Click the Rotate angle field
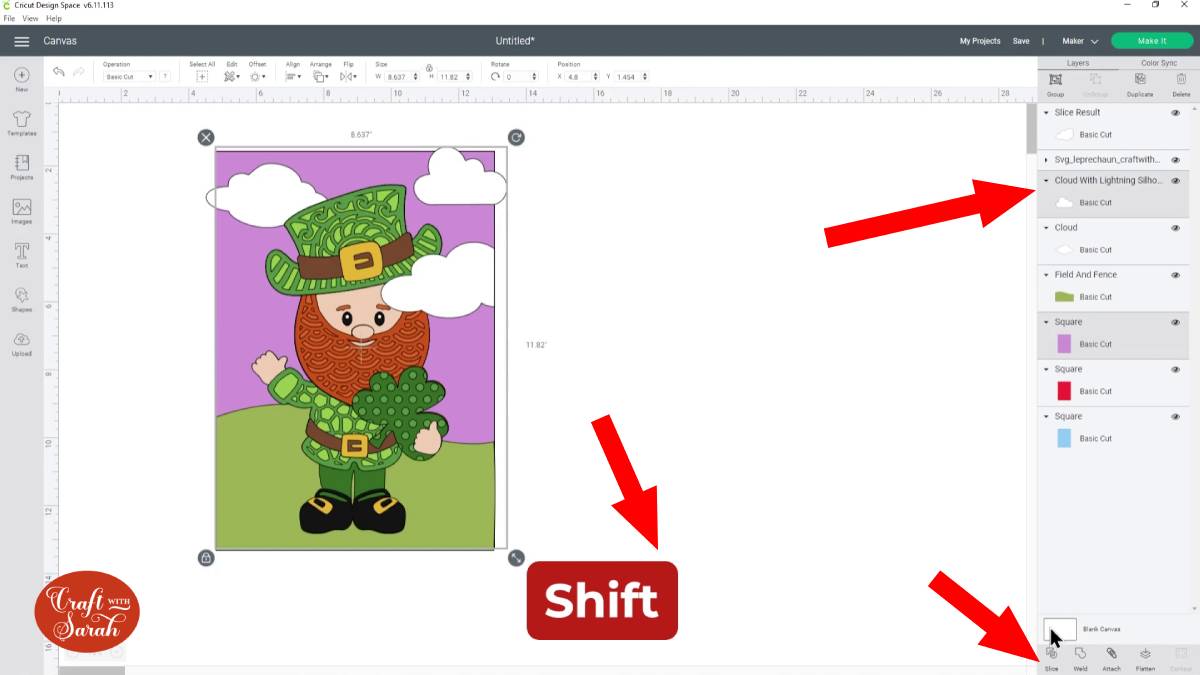This screenshot has width=1200, height=675. point(521,76)
